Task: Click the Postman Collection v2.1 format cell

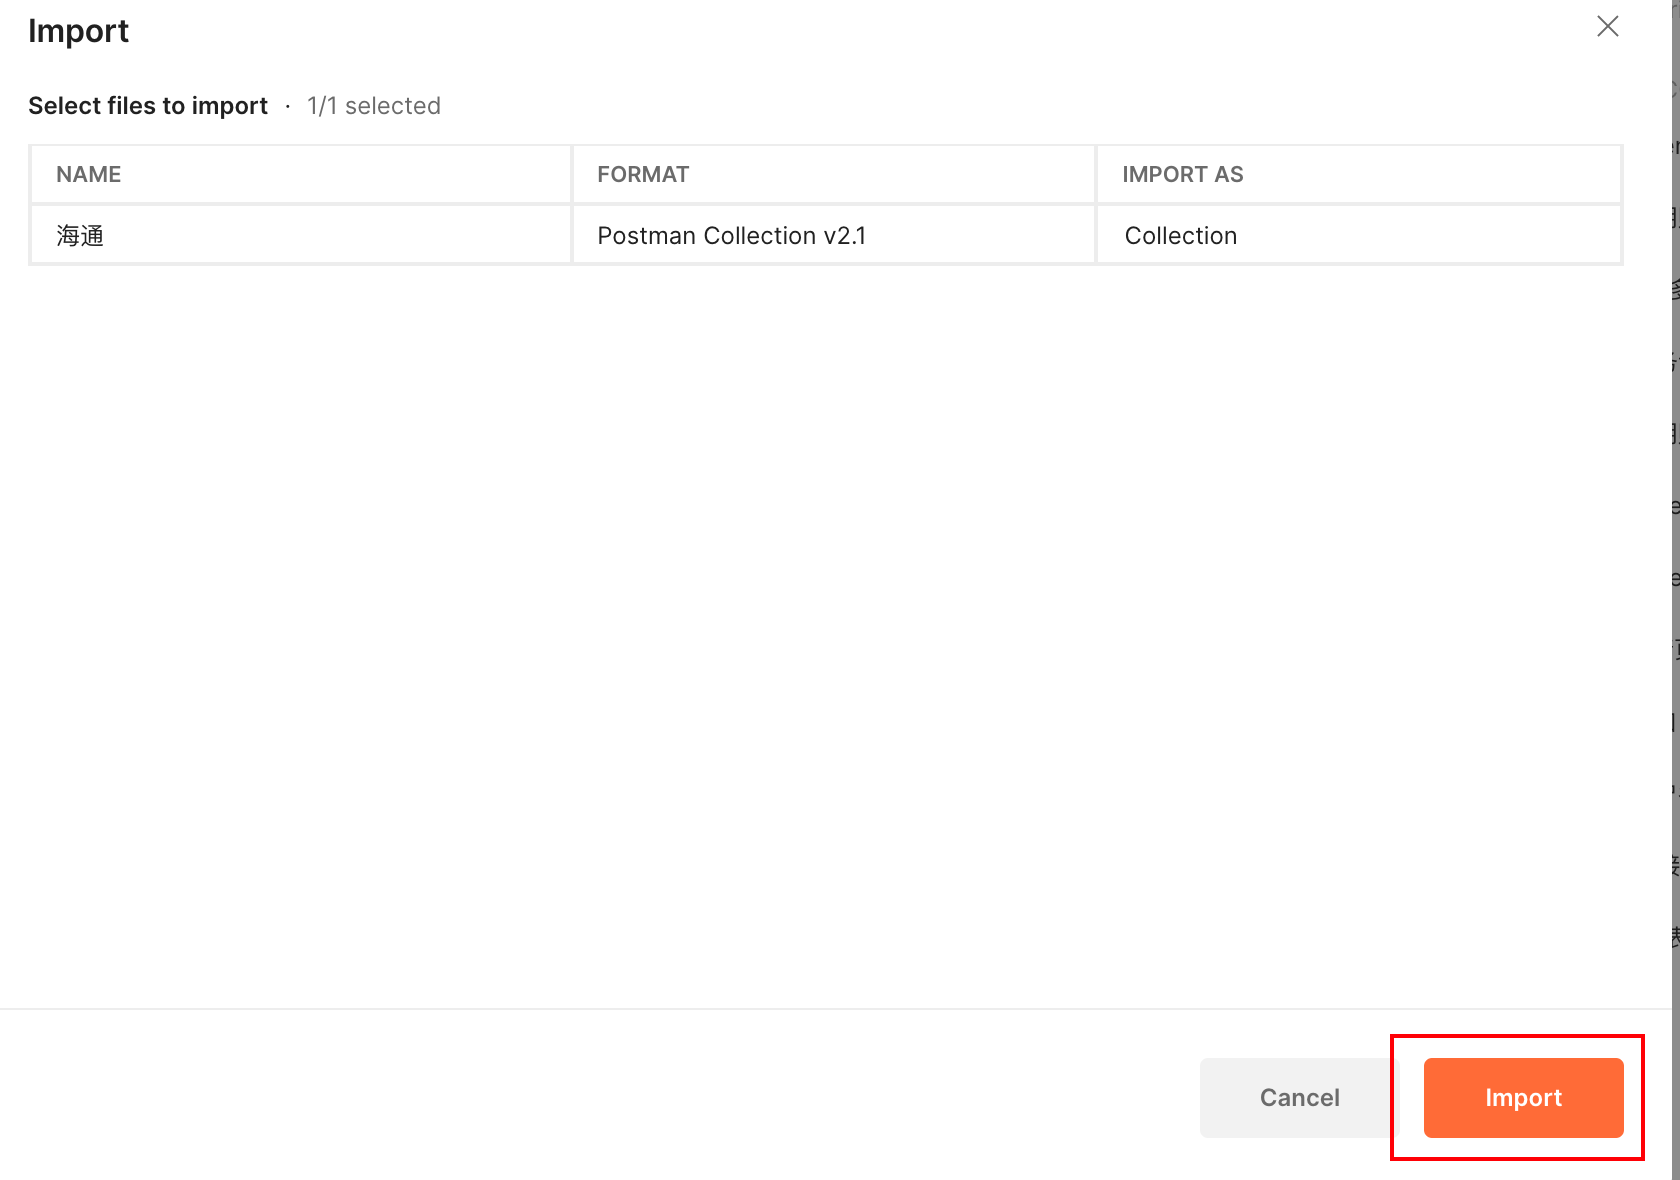Action: 732,235
